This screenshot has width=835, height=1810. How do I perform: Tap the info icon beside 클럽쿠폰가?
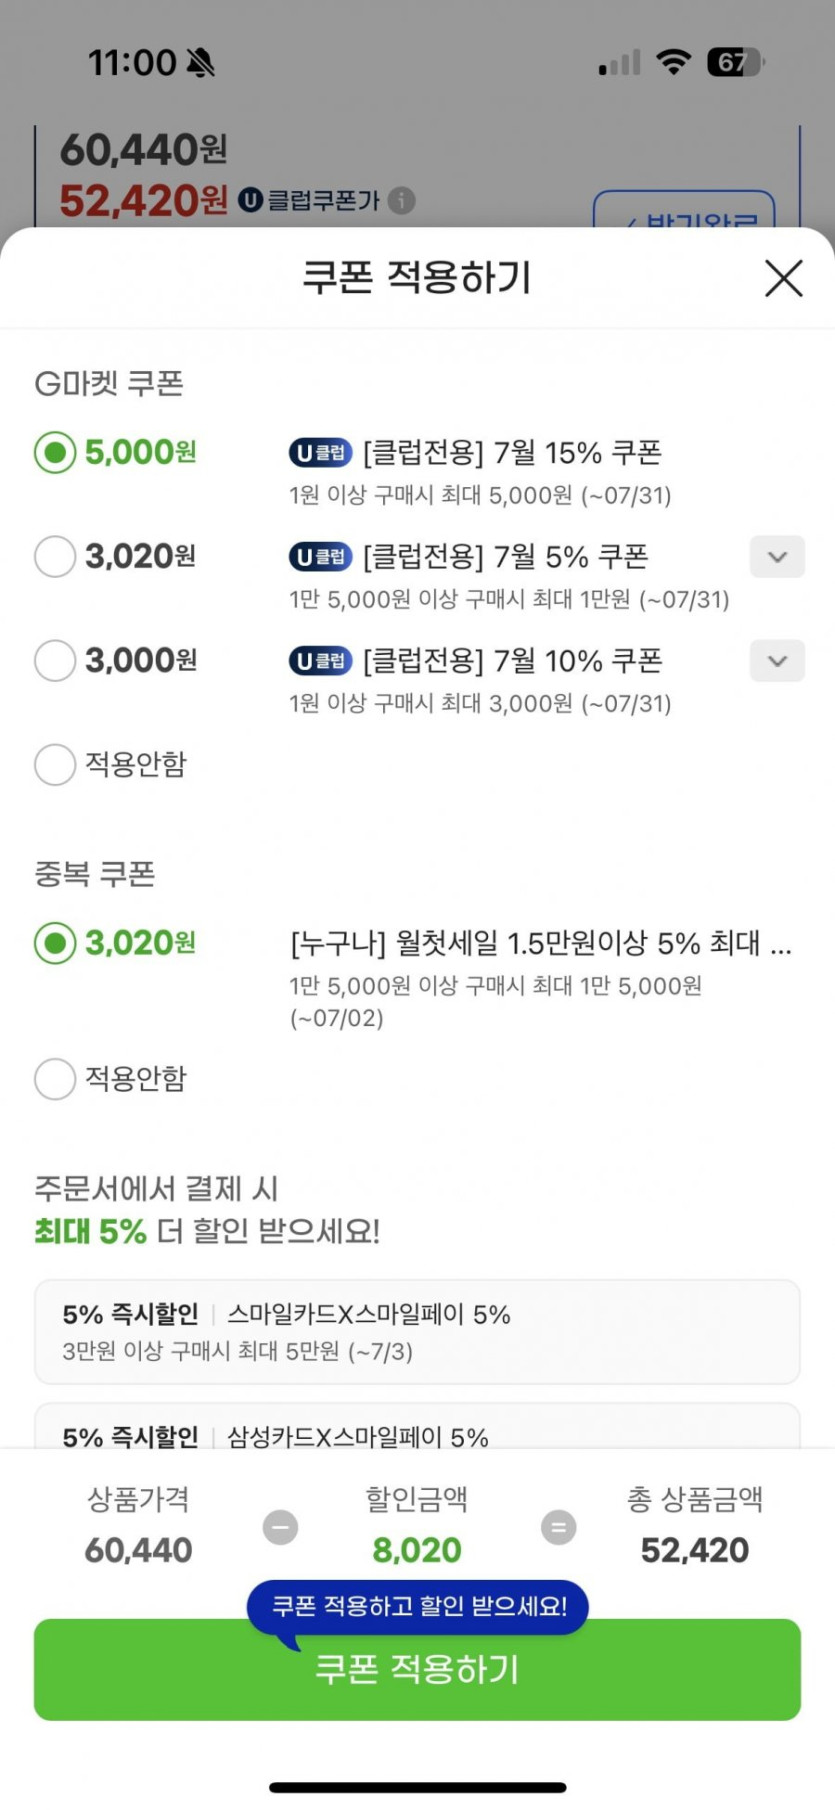tap(401, 201)
